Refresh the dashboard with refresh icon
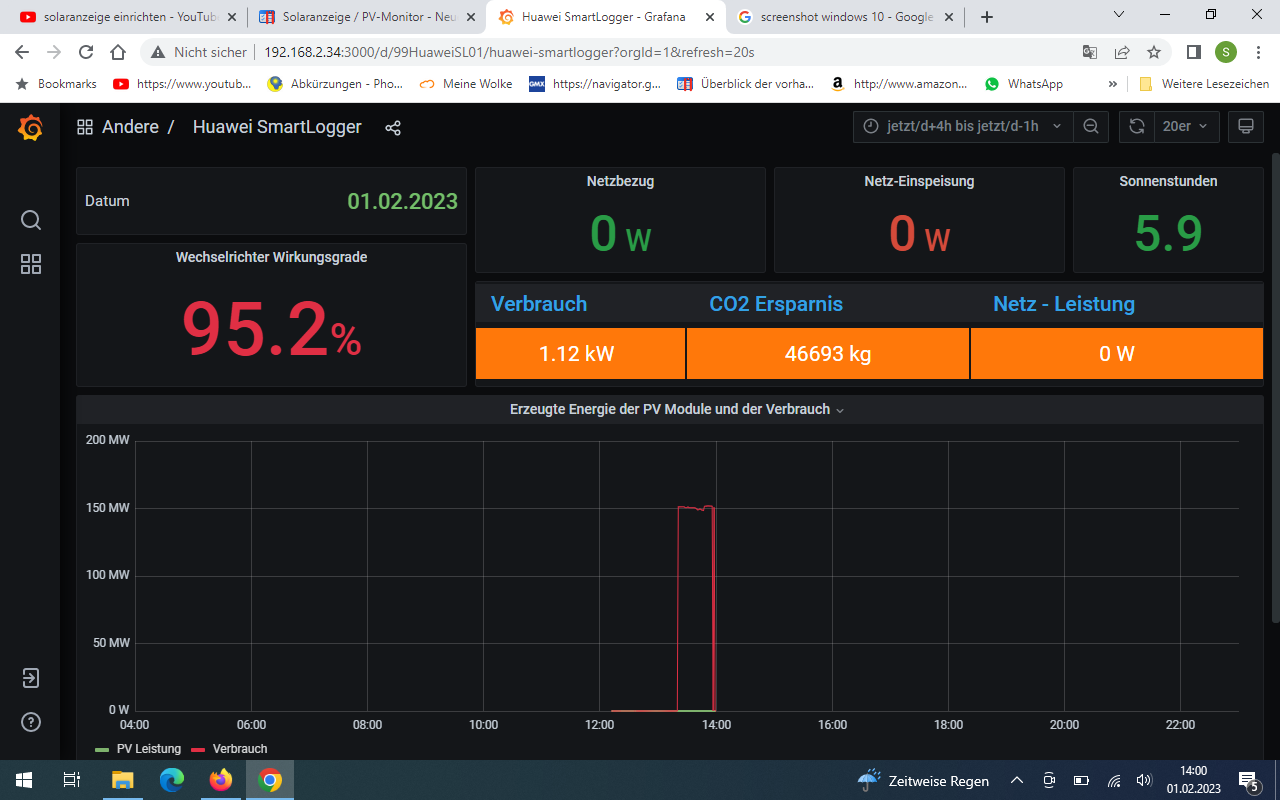 (1136, 127)
